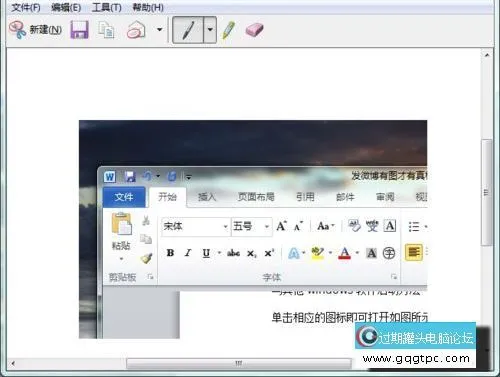Click the highlighted align left icon
Viewport: 500px width, 377px height.
pos(414,252)
